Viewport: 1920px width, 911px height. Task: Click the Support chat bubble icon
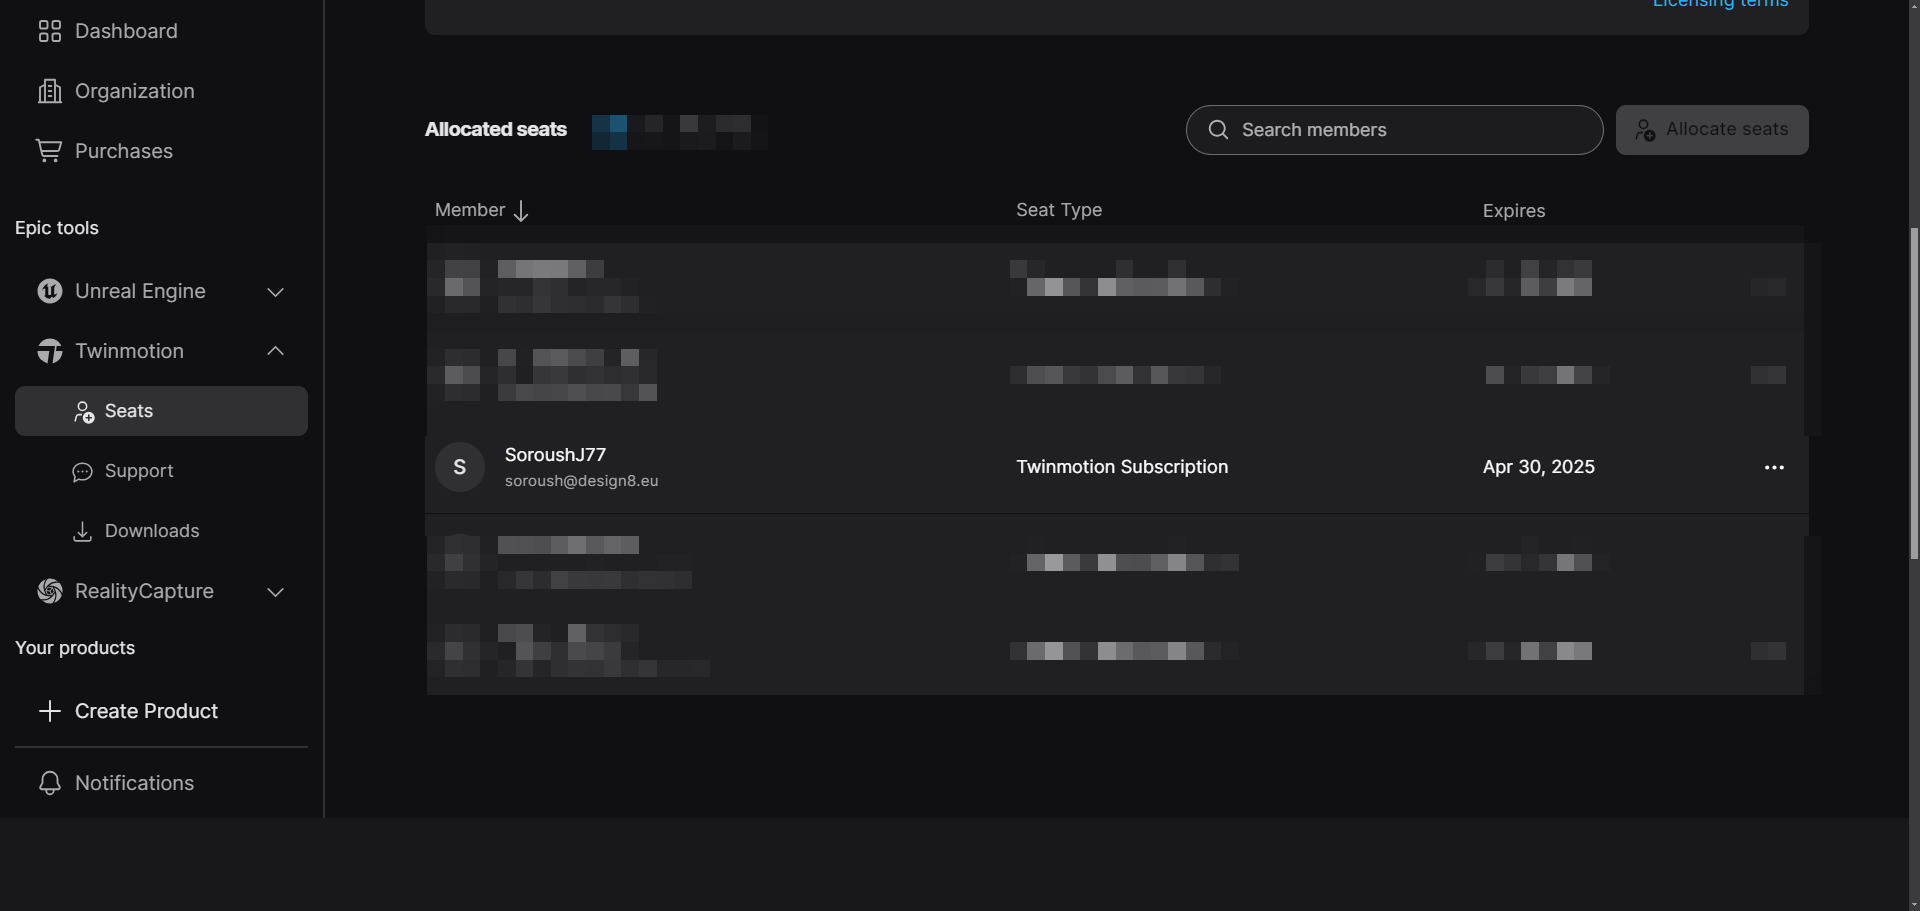click(x=83, y=472)
